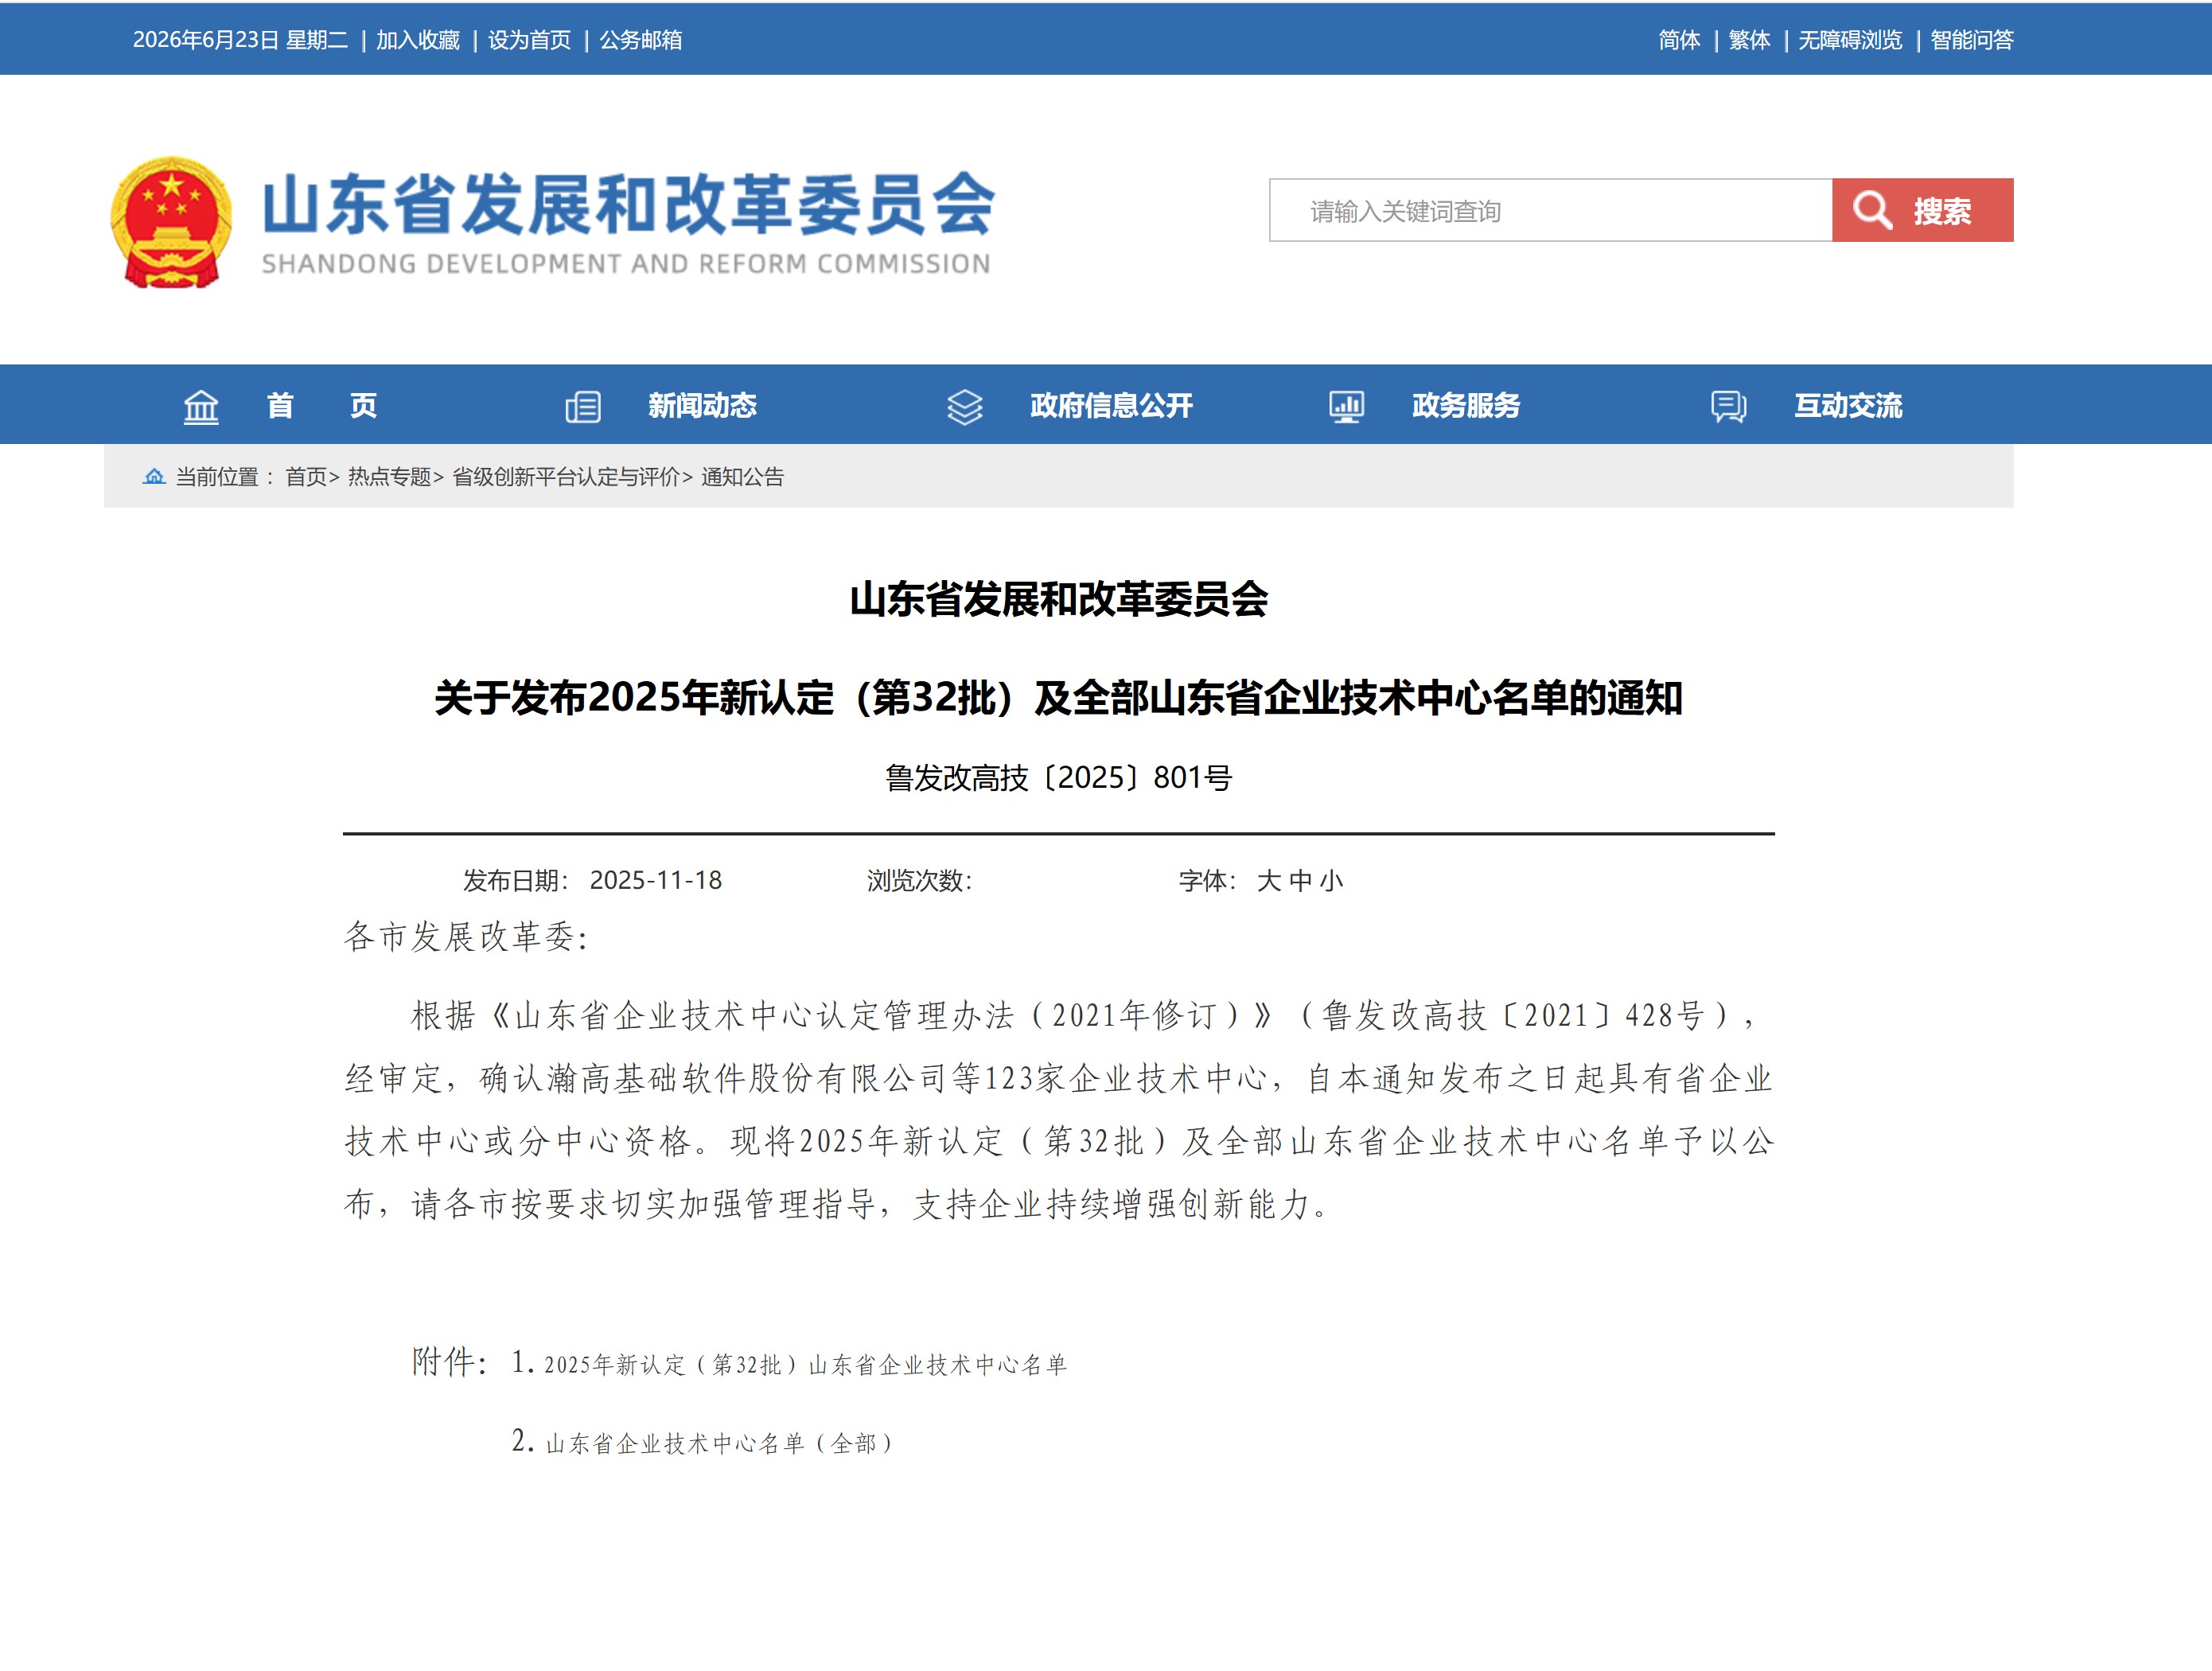Set font size to 中

click(x=1300, y=880)
